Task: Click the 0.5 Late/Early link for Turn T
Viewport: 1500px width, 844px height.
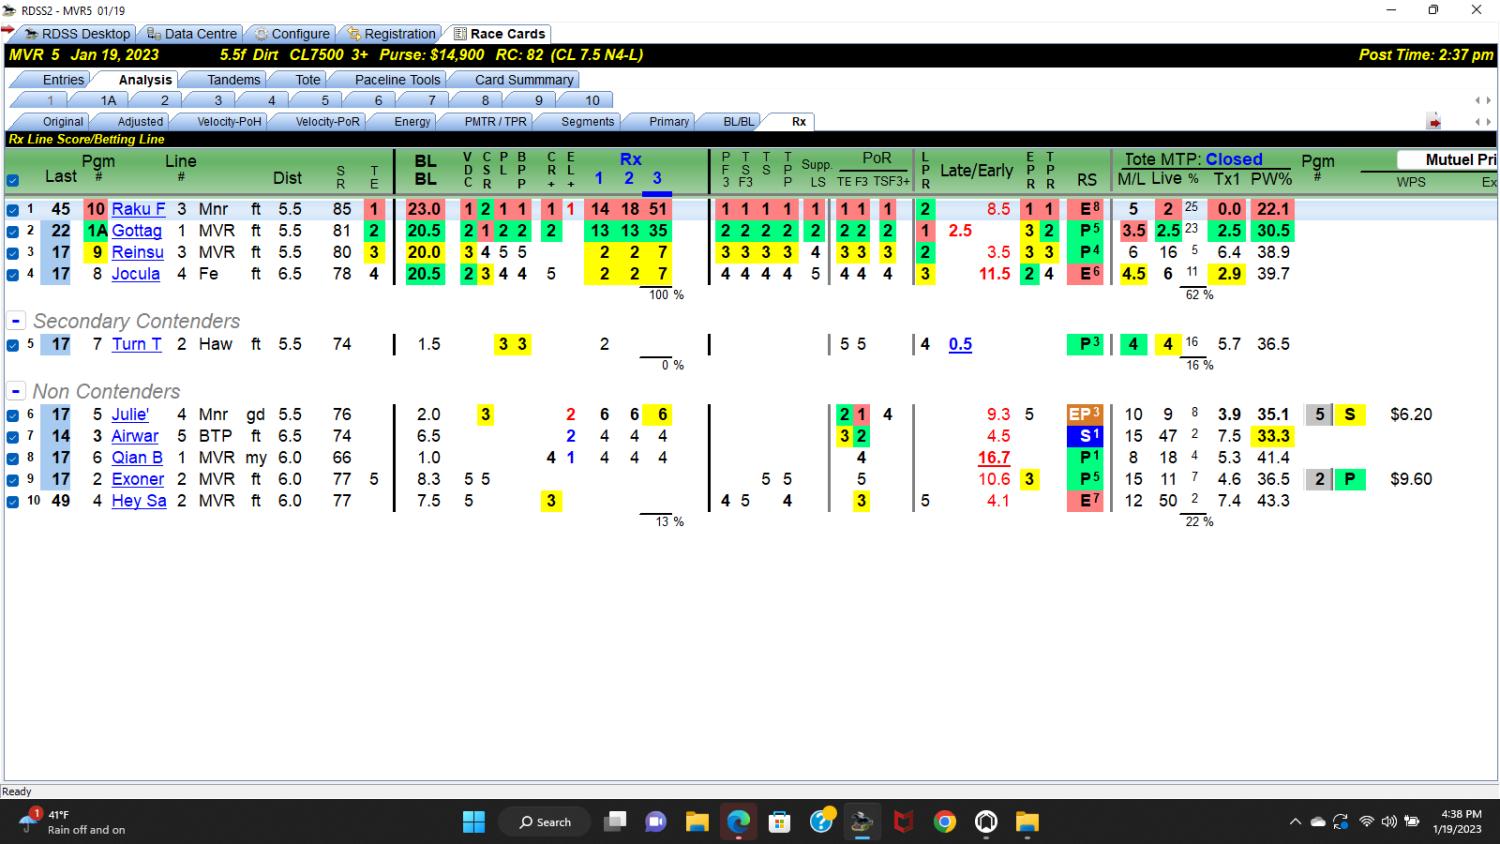Action: tap(960, 344)
